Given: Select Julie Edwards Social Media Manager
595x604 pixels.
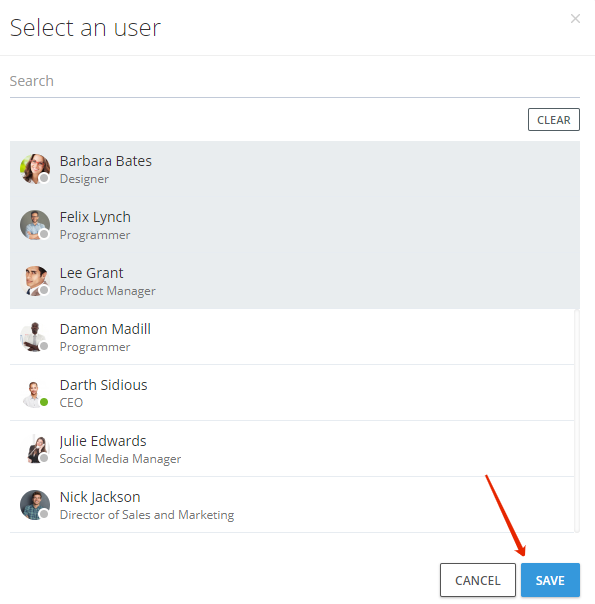Looking at the screenshot, I should [292, 449].
